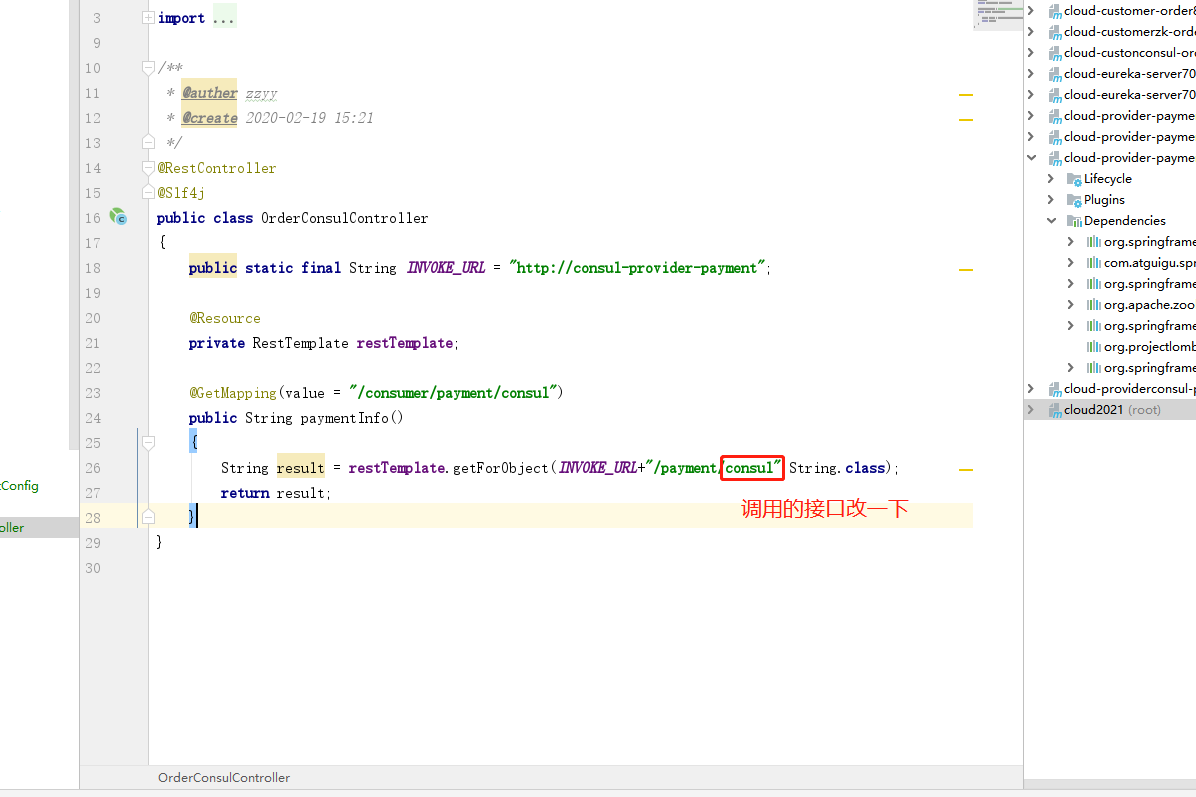Click the "http://consul-provider-payment" string literal
This screenshot has height=797, width=1196.
pos(637,268)
